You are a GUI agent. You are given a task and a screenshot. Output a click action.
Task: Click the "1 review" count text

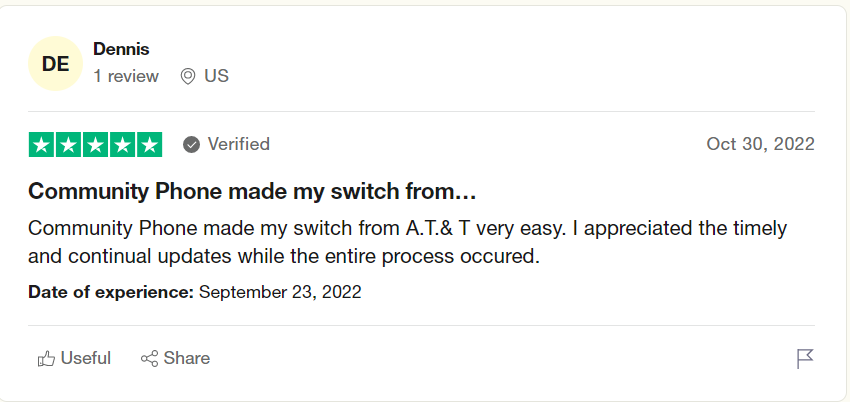(x=126, y=76)
